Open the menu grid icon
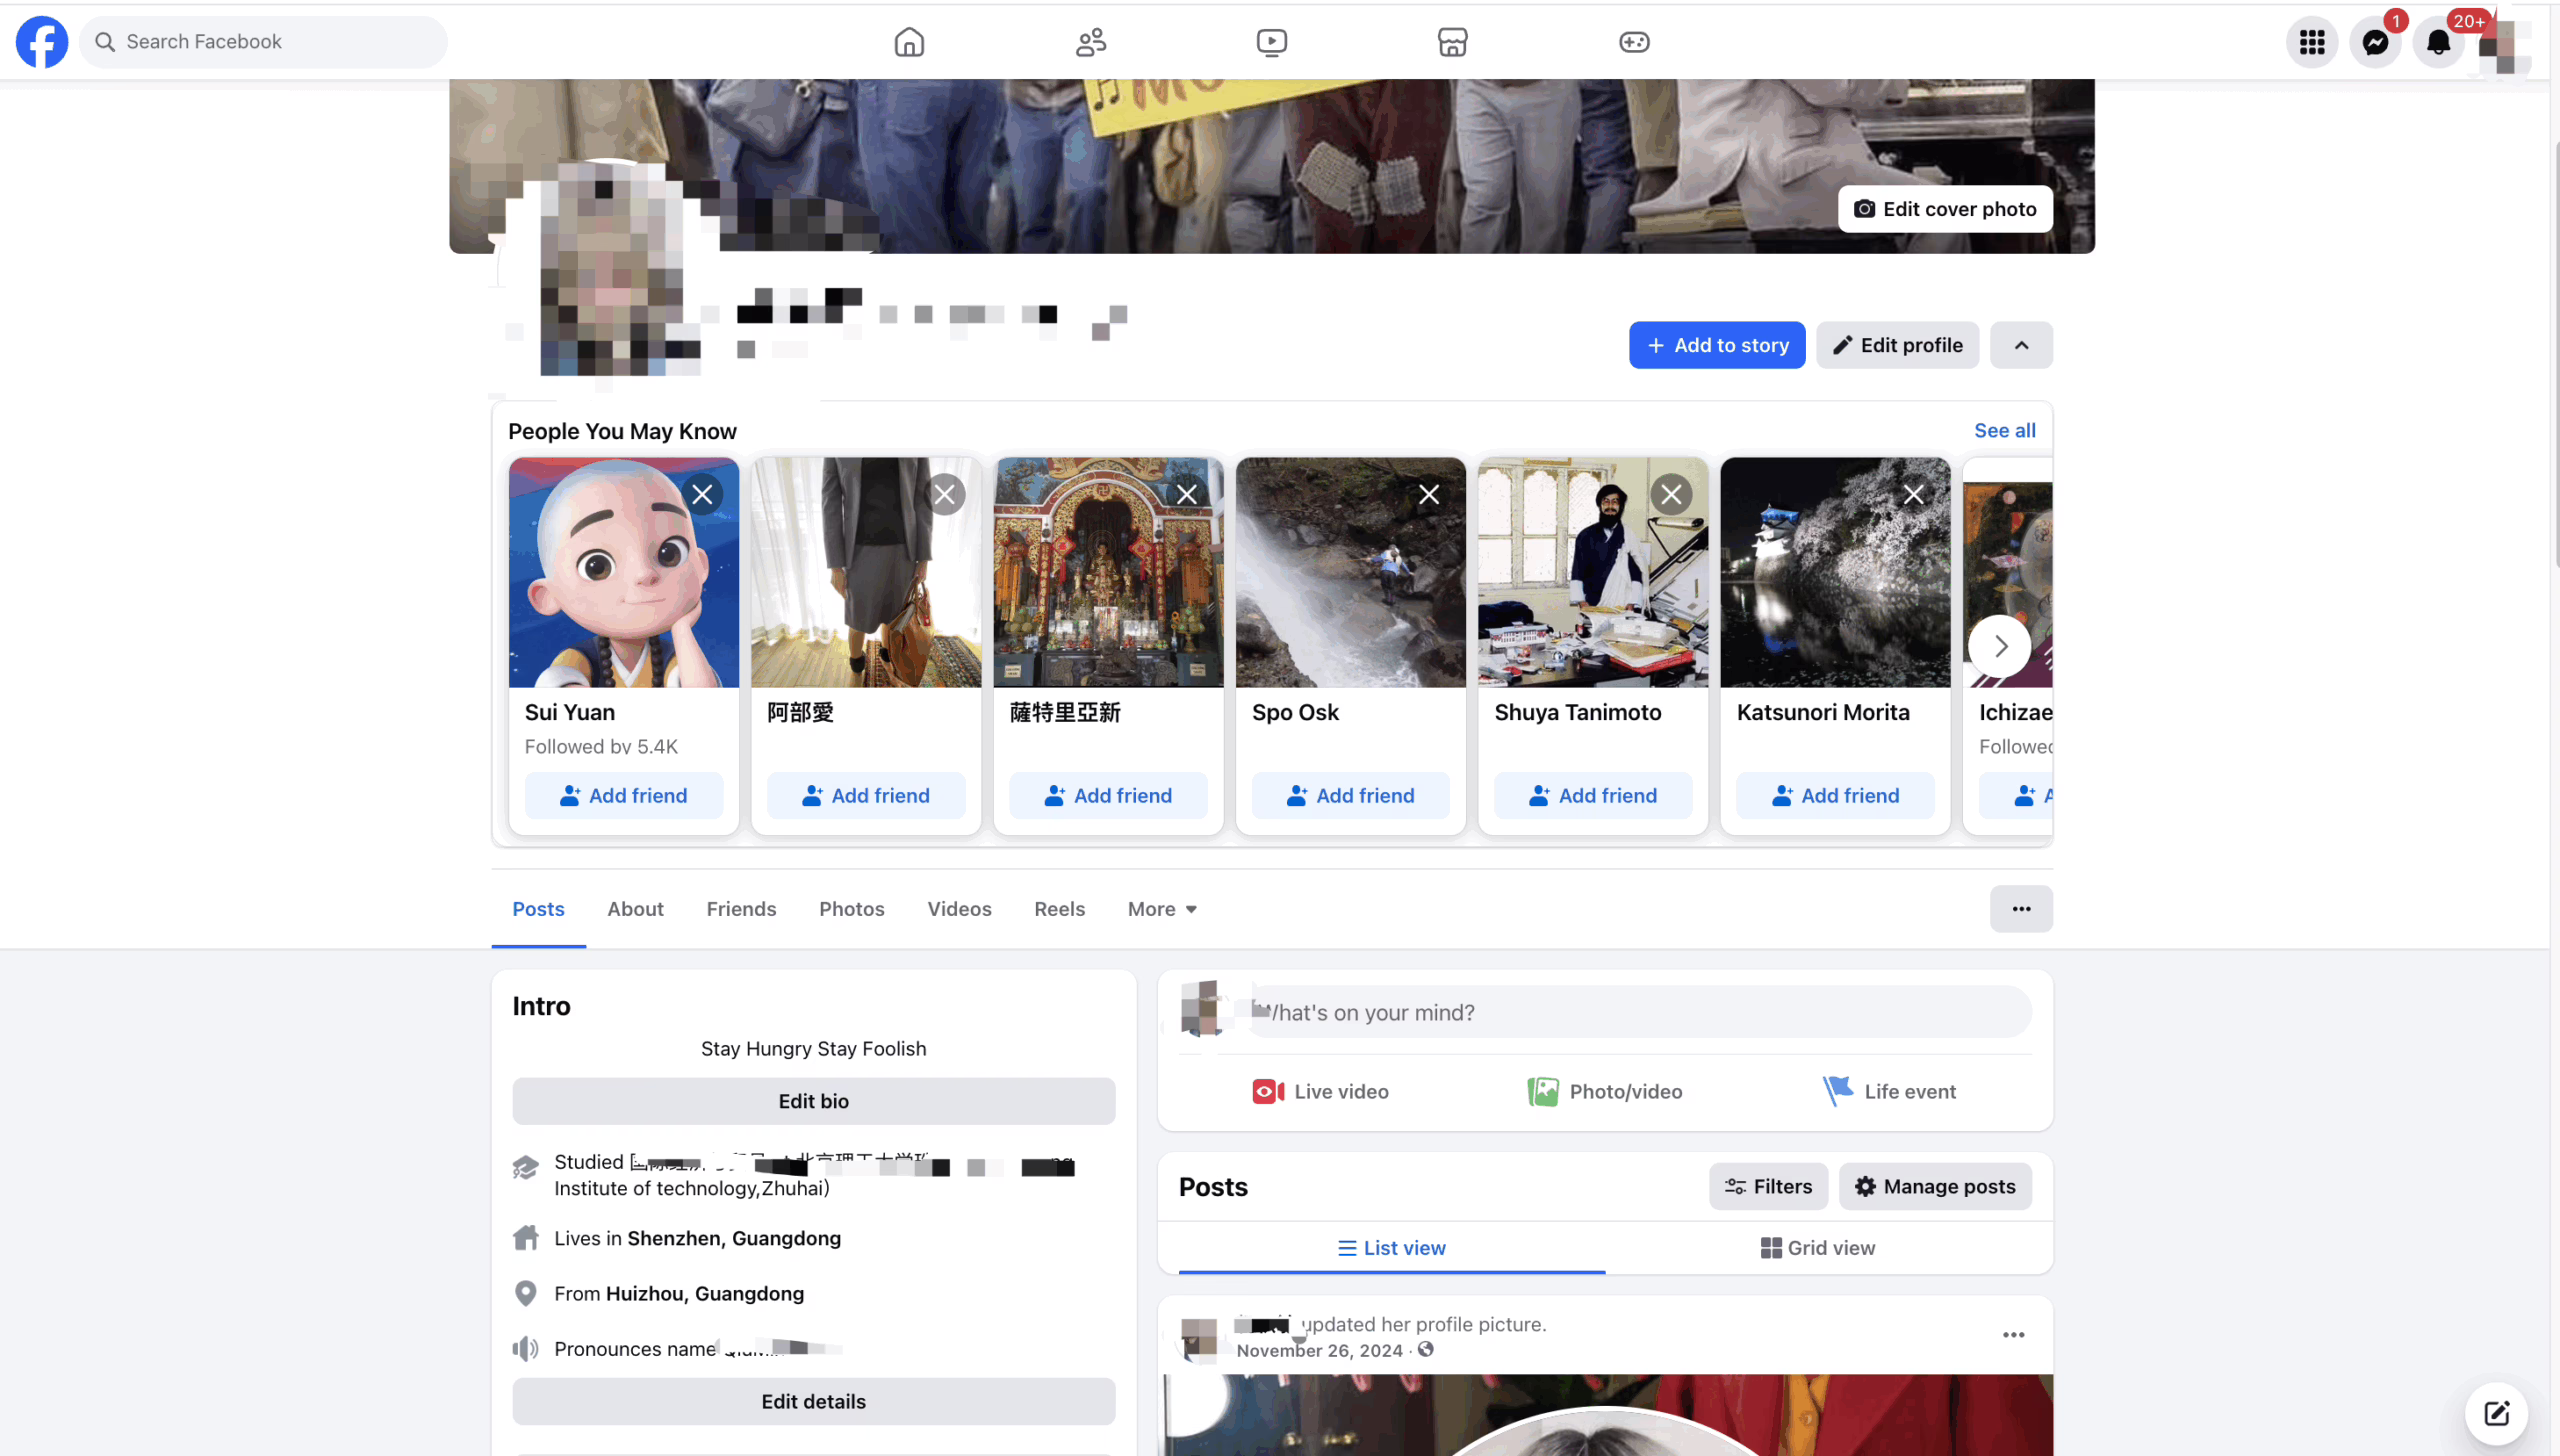Image resolution: width=2560 pixels, height=1456 pixels. pyautogui.click(x=2311, y=42)
